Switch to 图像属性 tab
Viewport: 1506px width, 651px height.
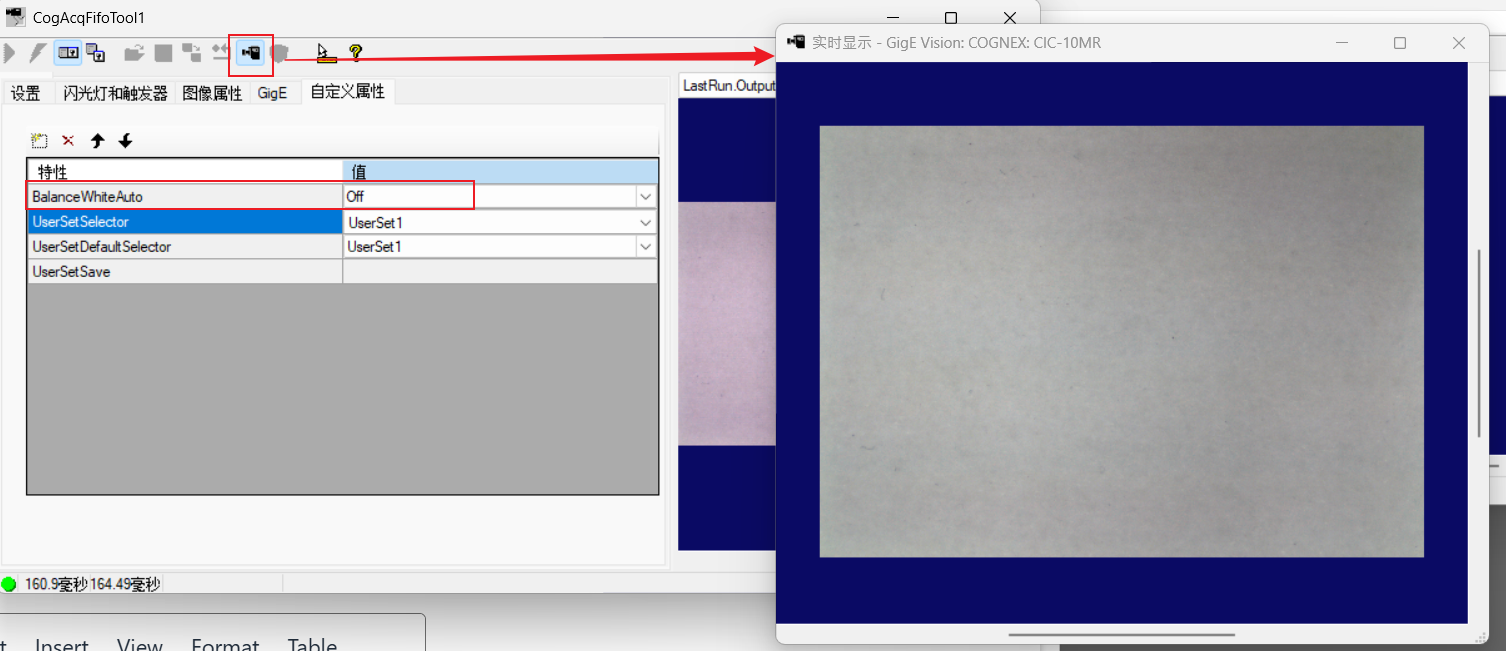[212, 93]
